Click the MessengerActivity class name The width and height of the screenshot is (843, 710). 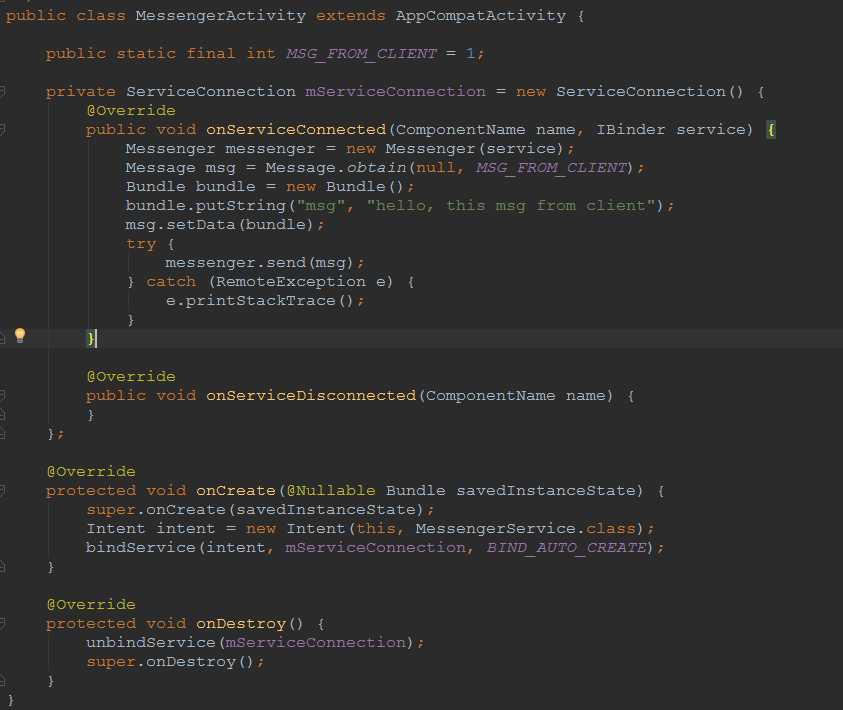click(220, 16)
